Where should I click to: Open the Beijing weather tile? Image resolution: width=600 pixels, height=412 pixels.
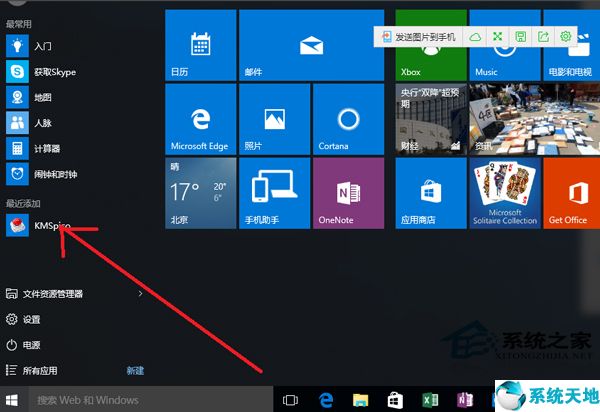click(201, 193)
